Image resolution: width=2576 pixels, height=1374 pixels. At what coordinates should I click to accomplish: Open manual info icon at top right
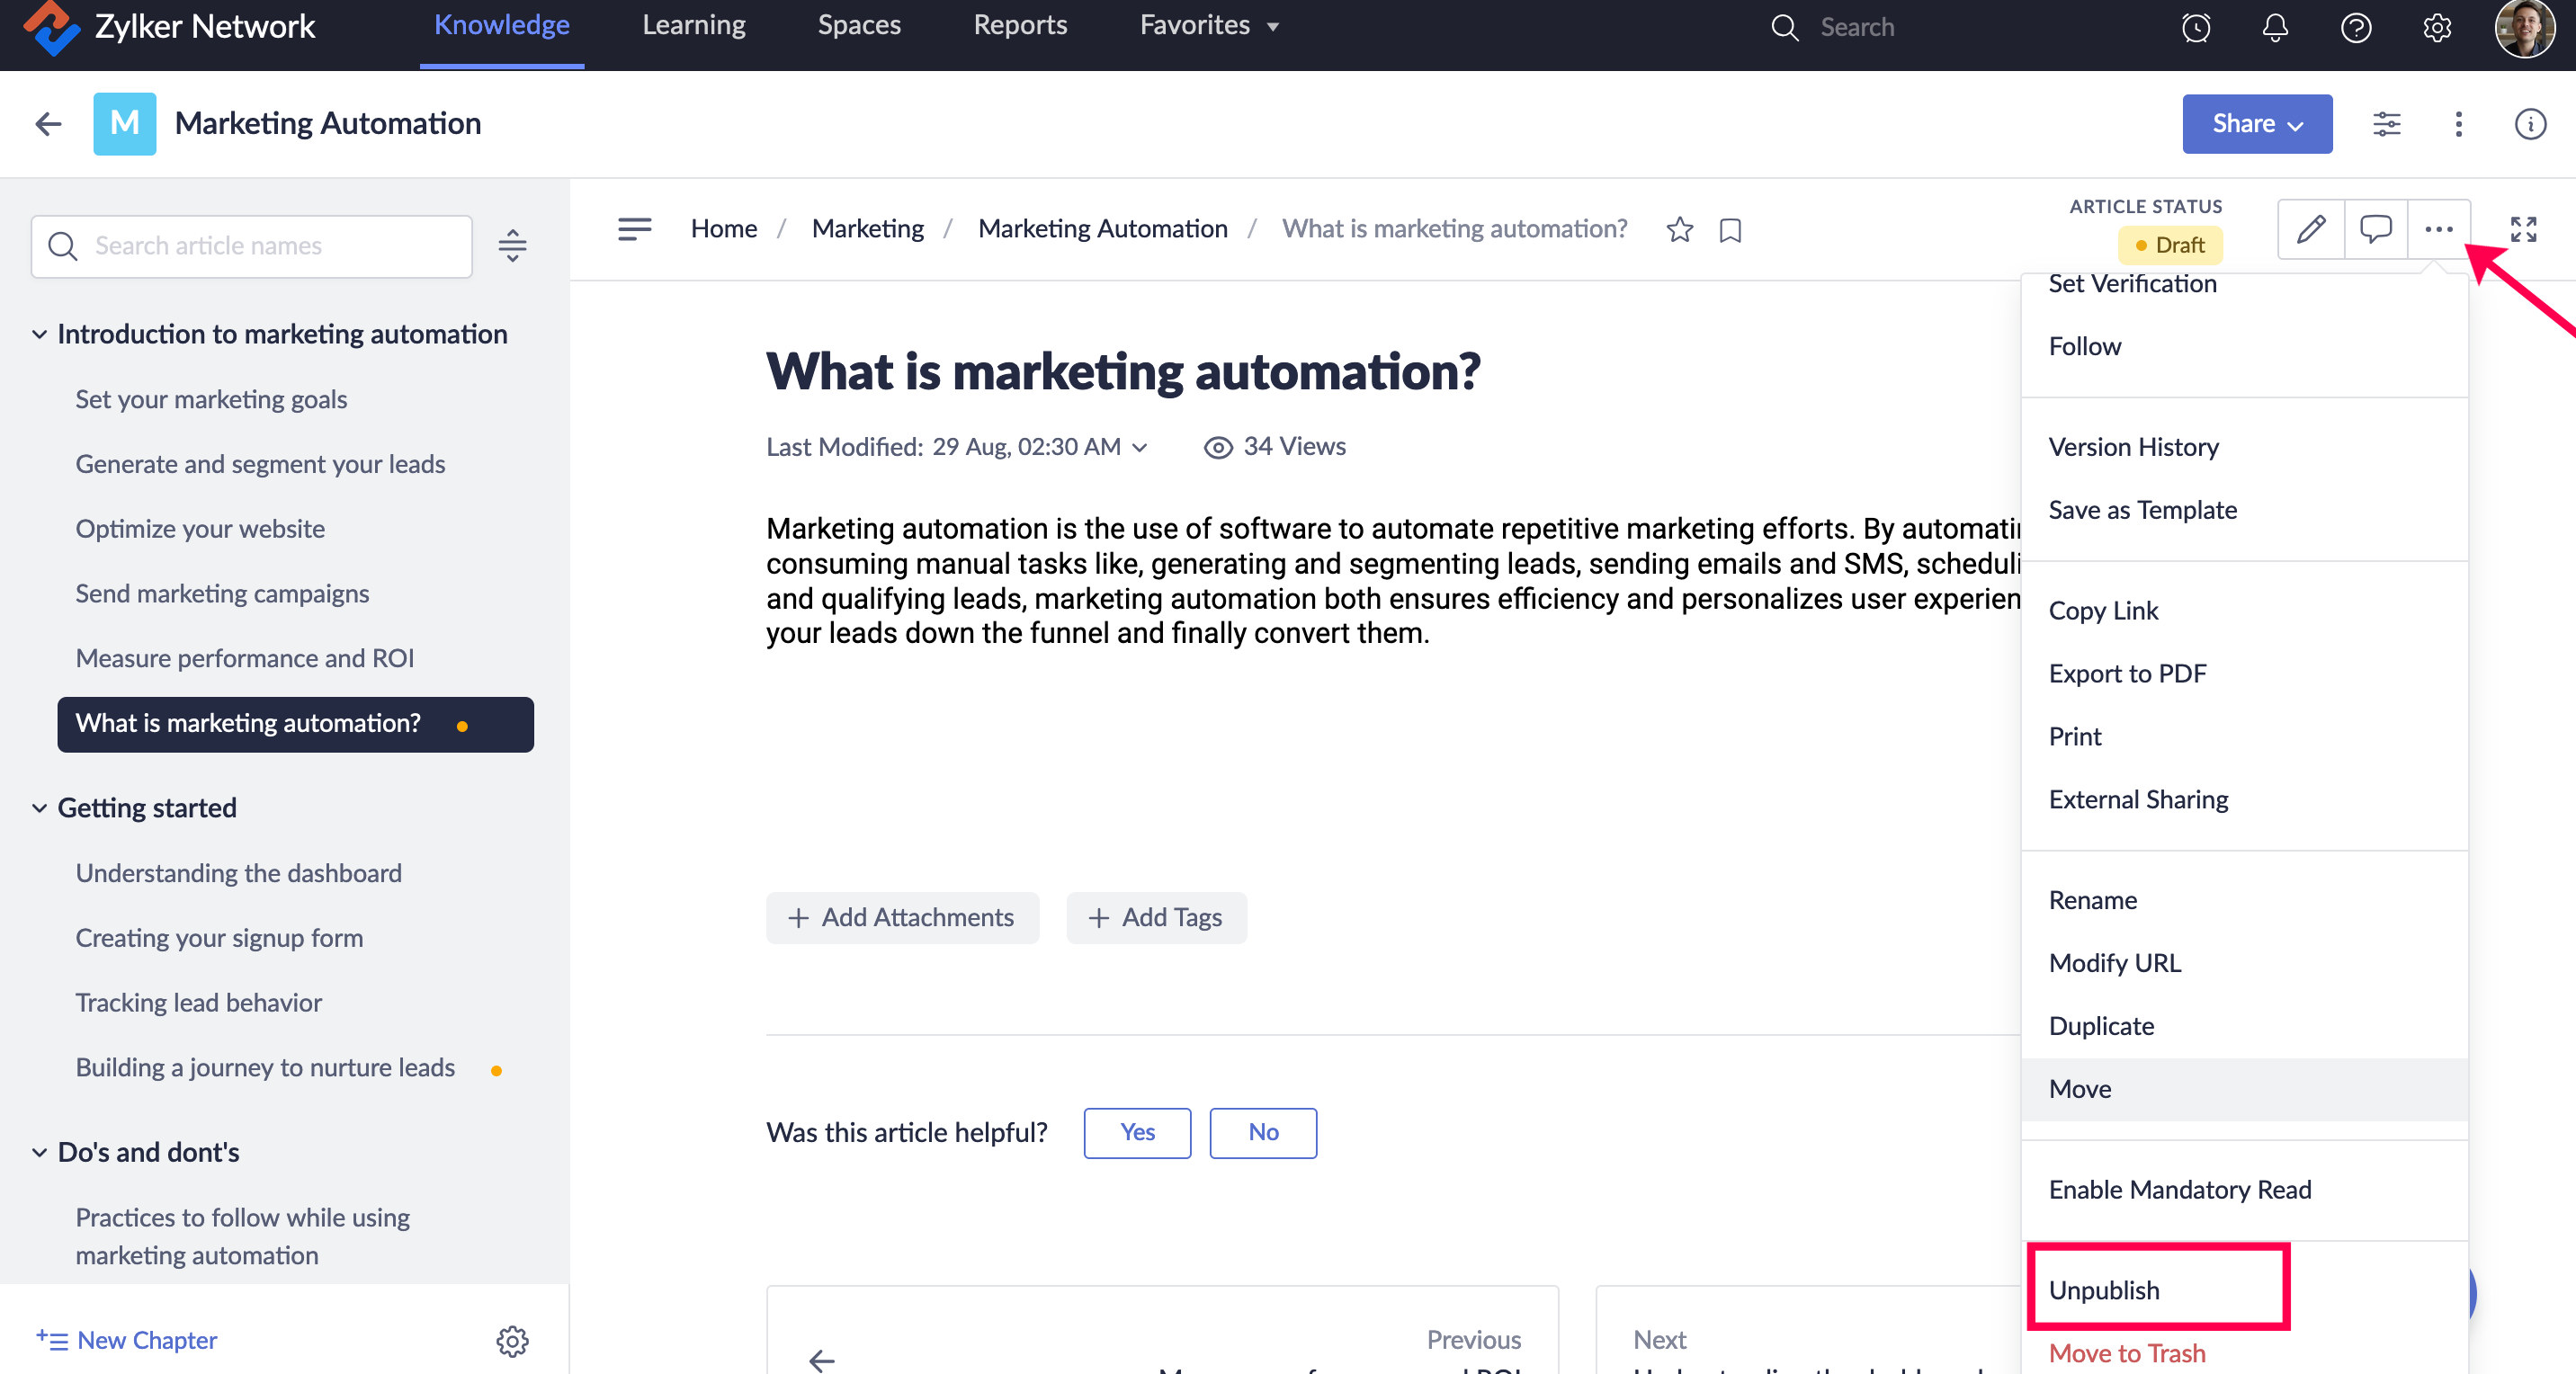[x=2530, y=124]
